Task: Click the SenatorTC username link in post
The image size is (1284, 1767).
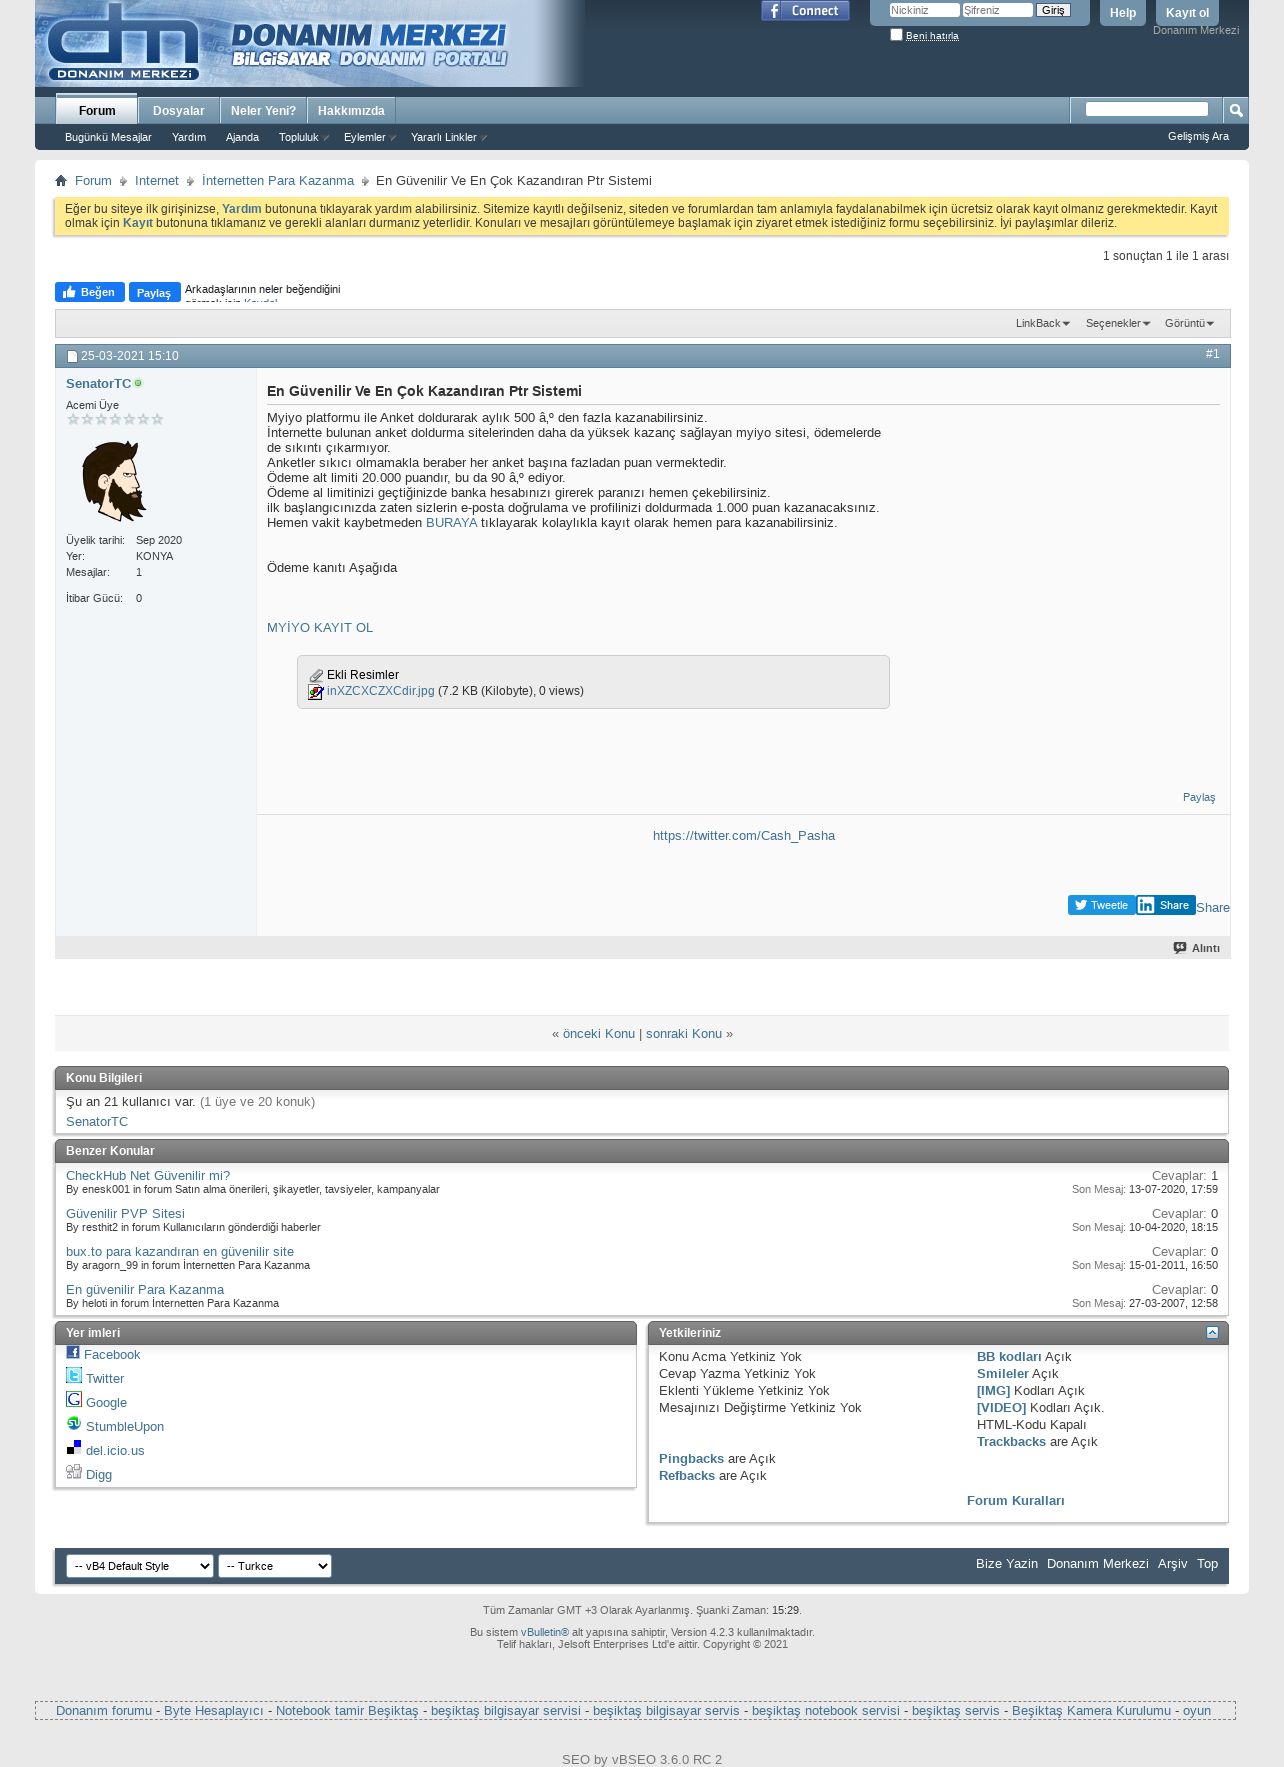Action: point(98,384)
